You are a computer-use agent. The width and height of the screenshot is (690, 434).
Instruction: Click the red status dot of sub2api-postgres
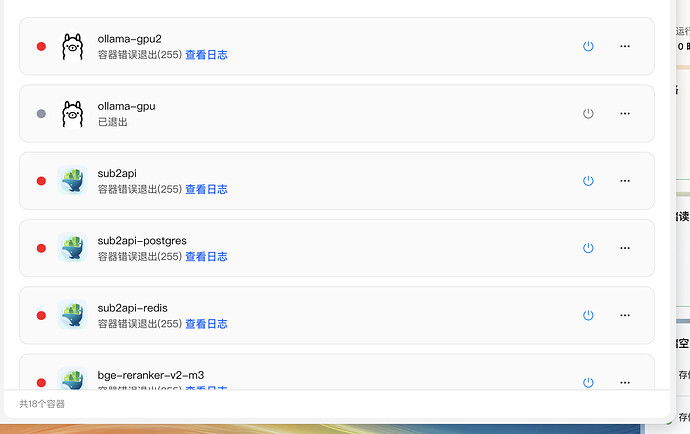41,248
